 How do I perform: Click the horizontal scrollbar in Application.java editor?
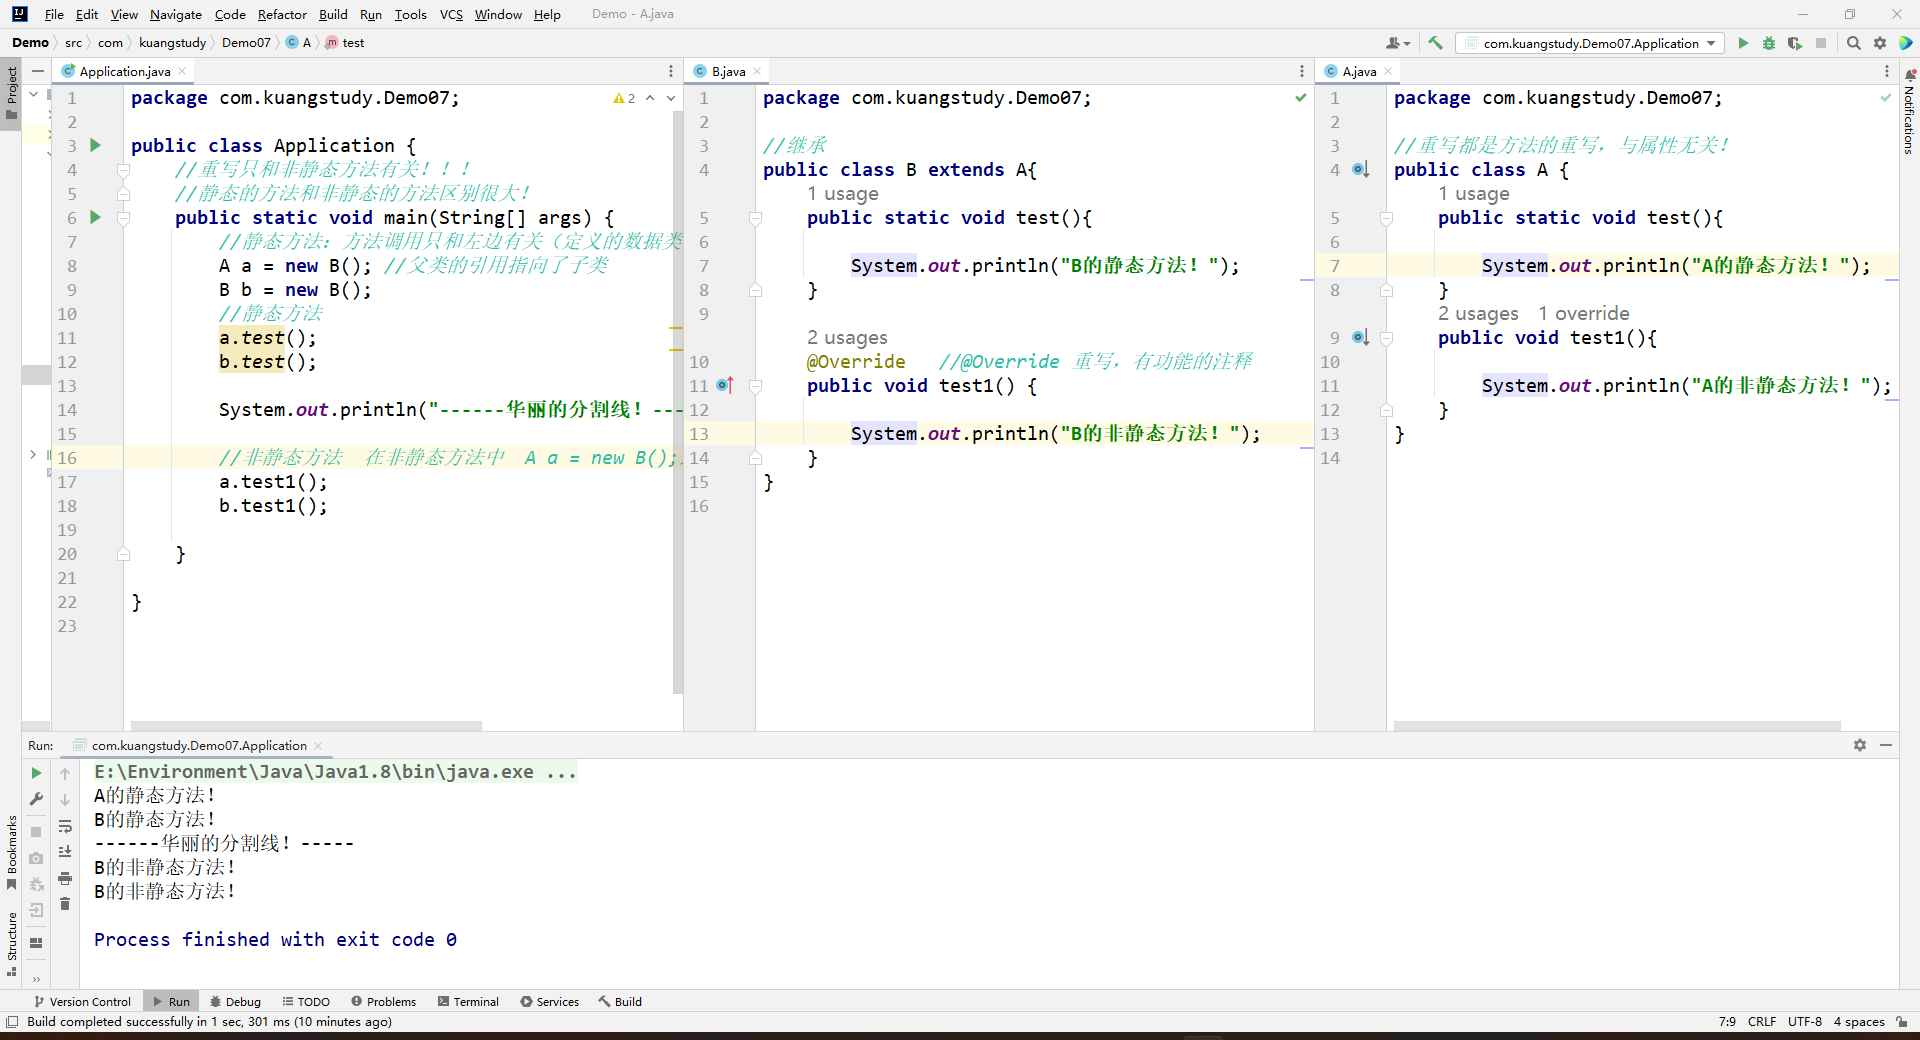pyautogui.click(x=305, y=725)
